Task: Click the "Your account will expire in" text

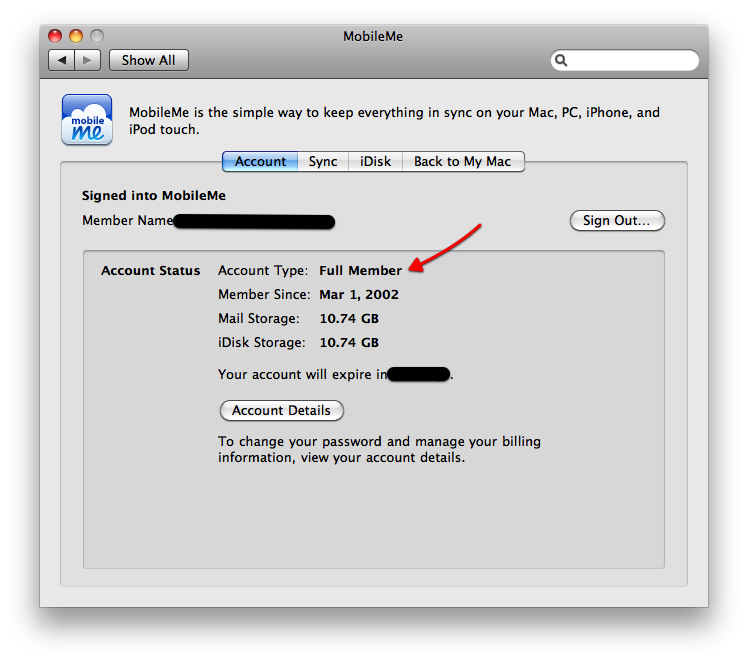Action: point(302,374)
